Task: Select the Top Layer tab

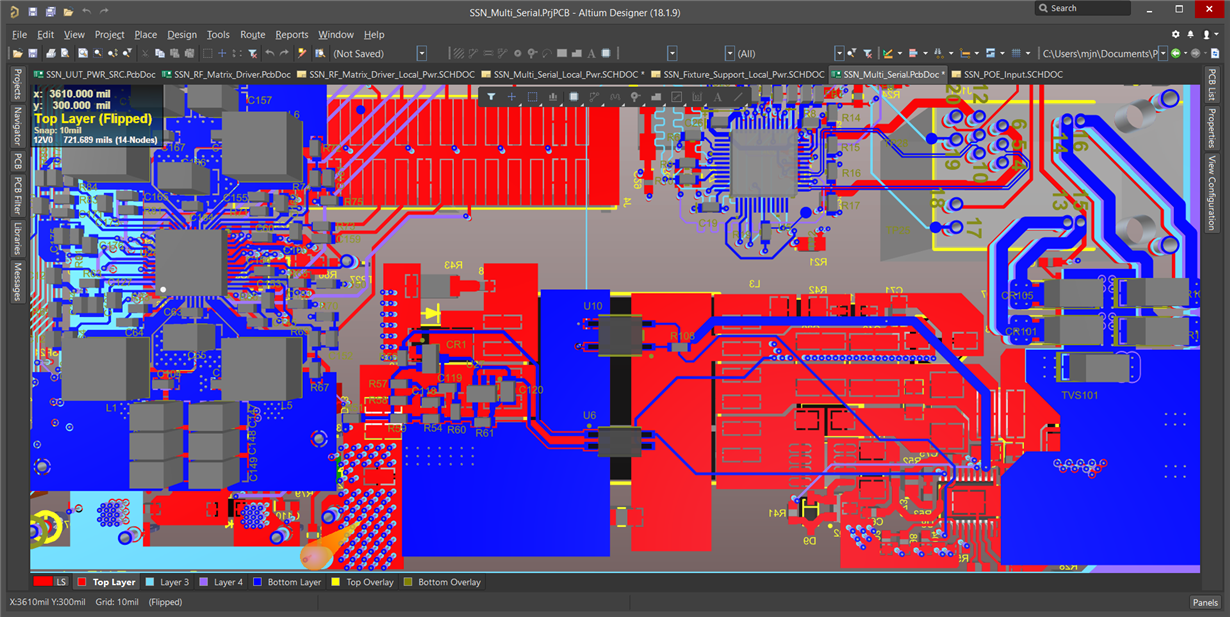Action: 106,581
